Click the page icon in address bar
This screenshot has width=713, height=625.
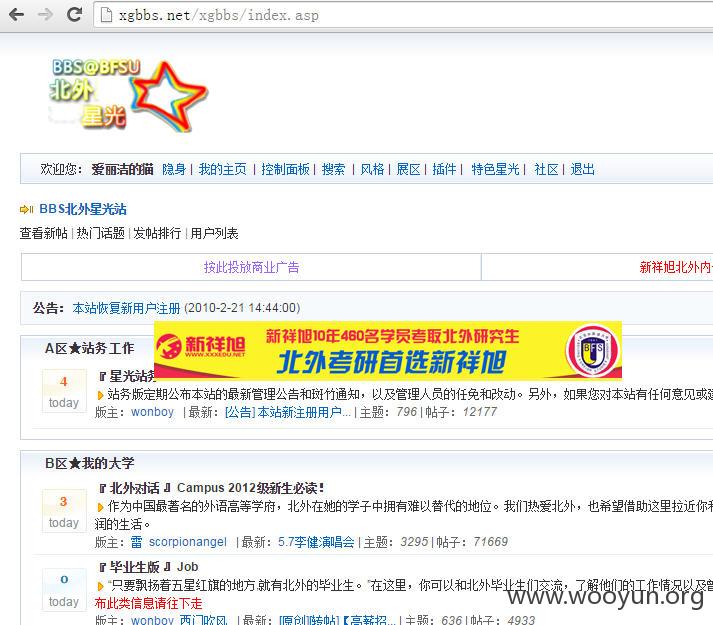(x=106, y=15)
